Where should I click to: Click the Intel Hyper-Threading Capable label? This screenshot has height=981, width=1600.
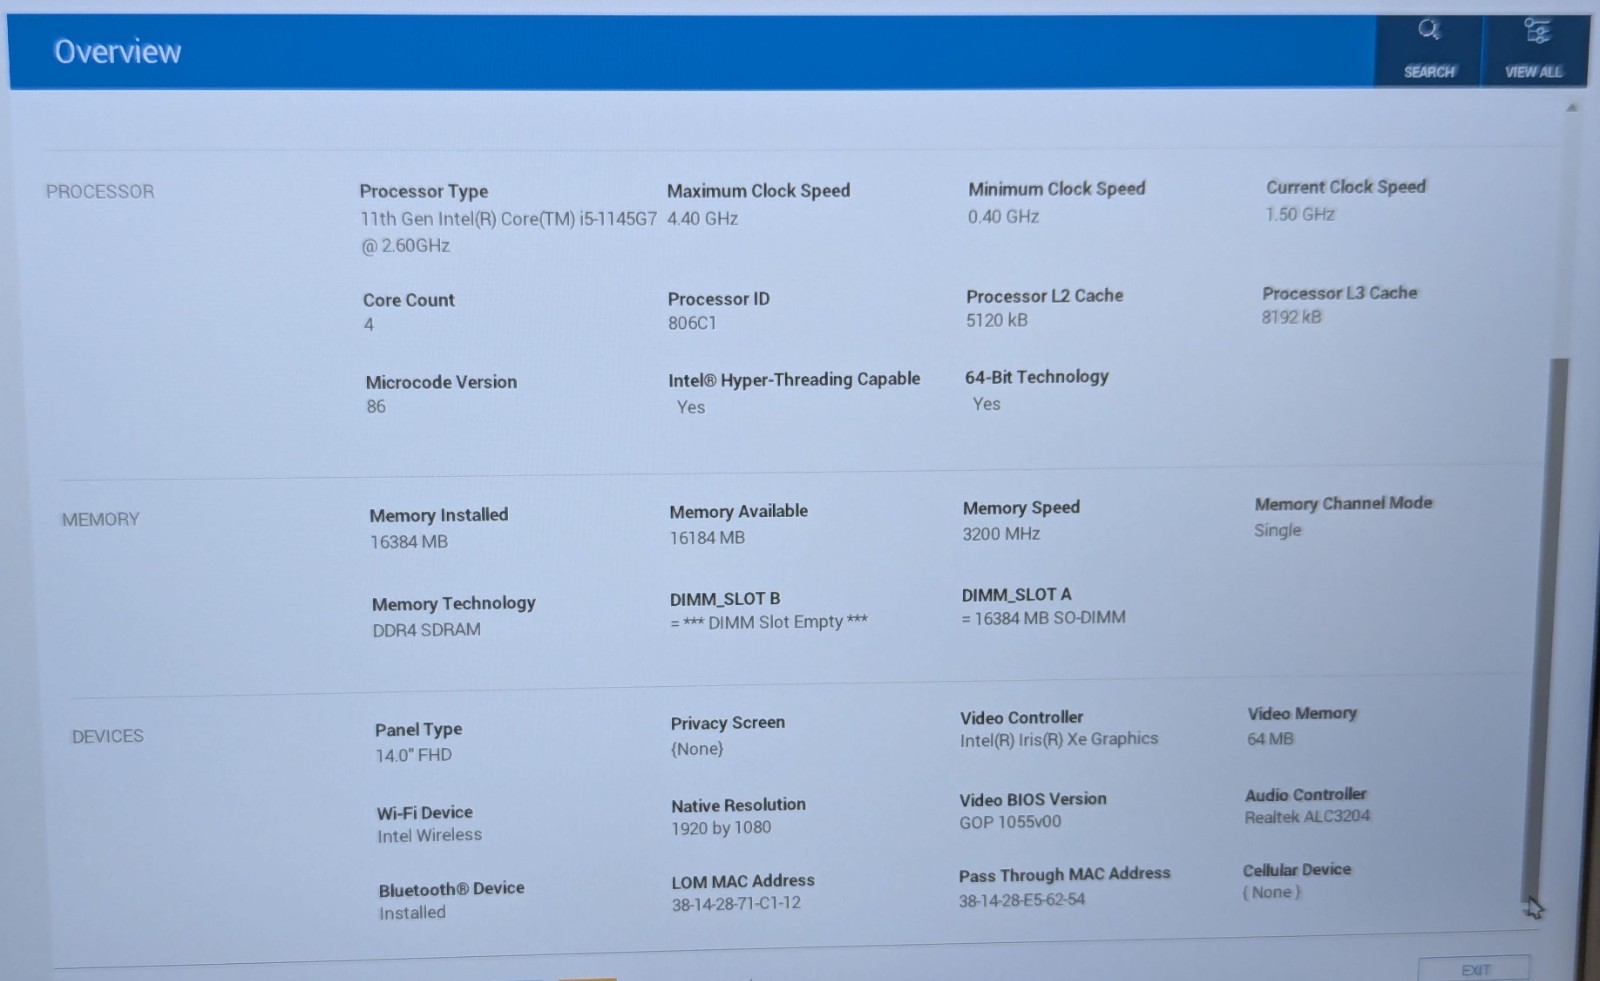tap(794, 379)
